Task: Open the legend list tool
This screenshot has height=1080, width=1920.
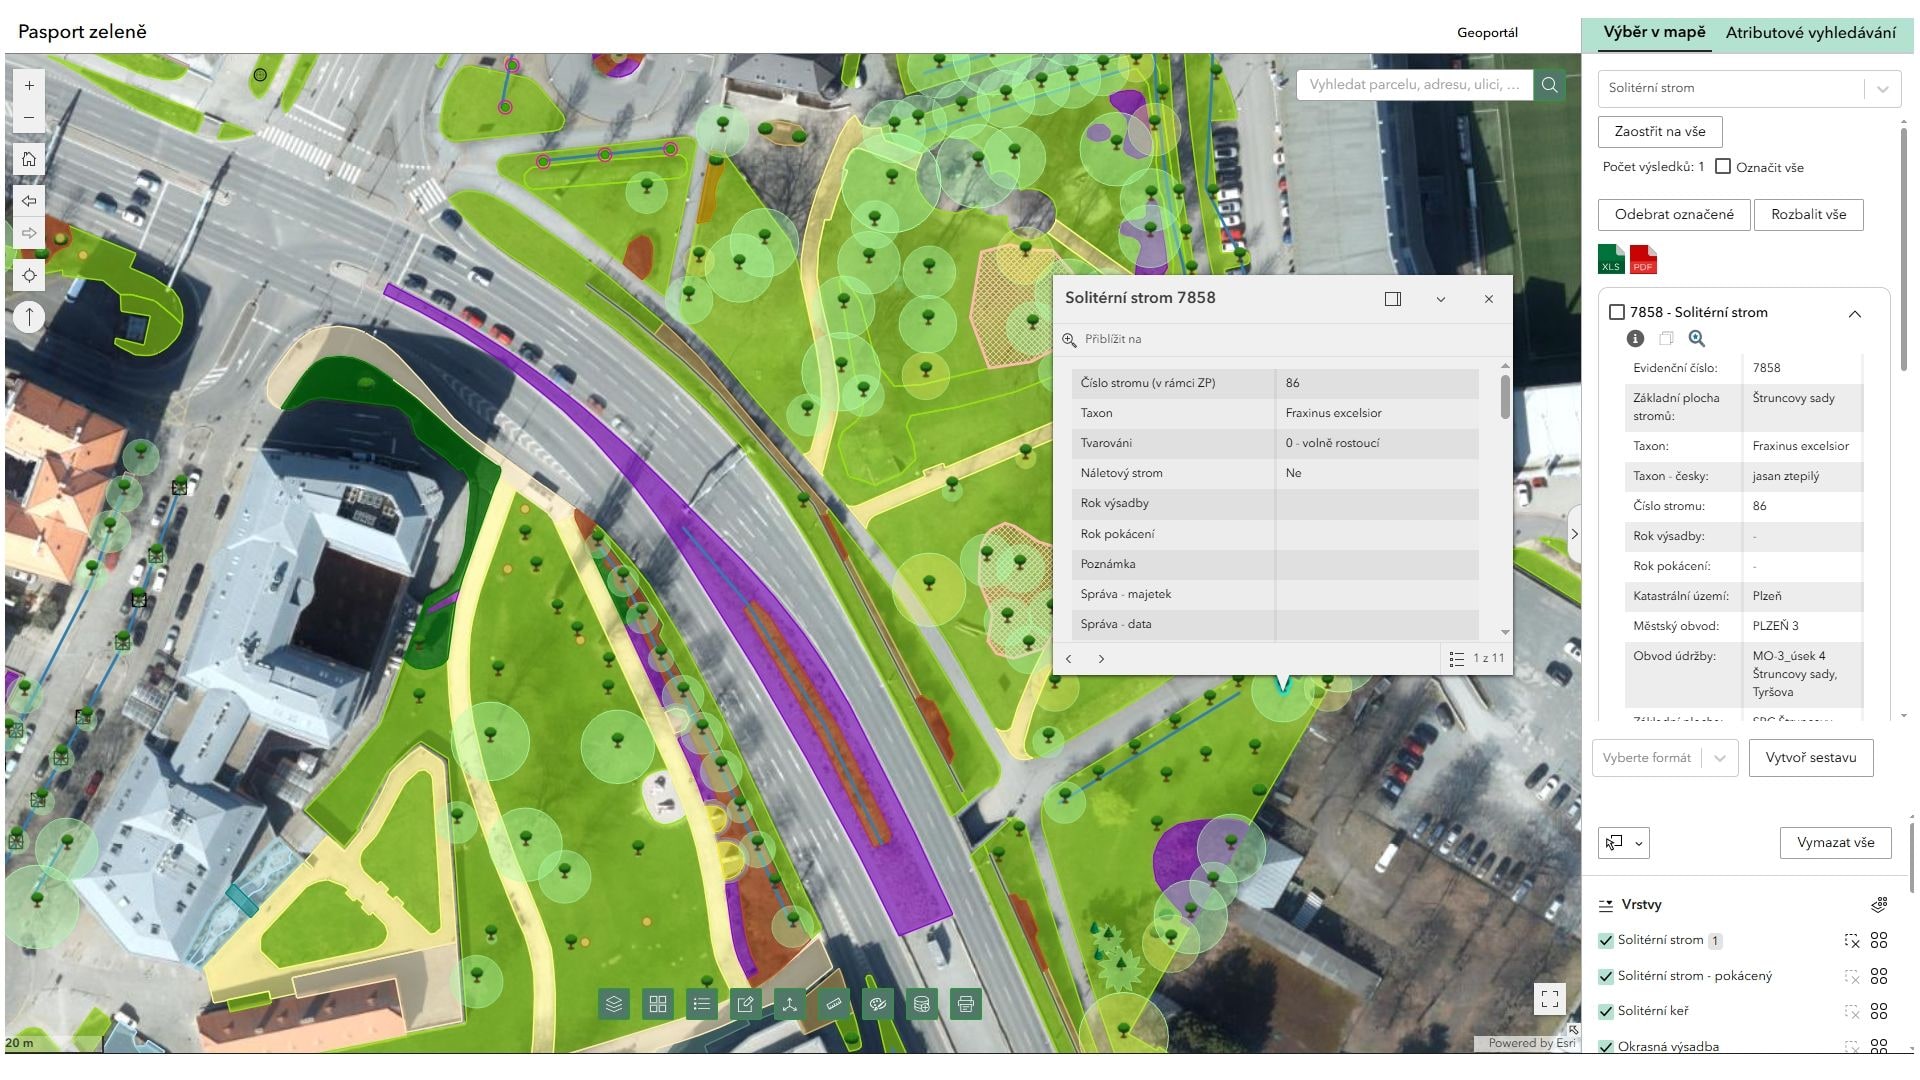Action: (702, 1004)
